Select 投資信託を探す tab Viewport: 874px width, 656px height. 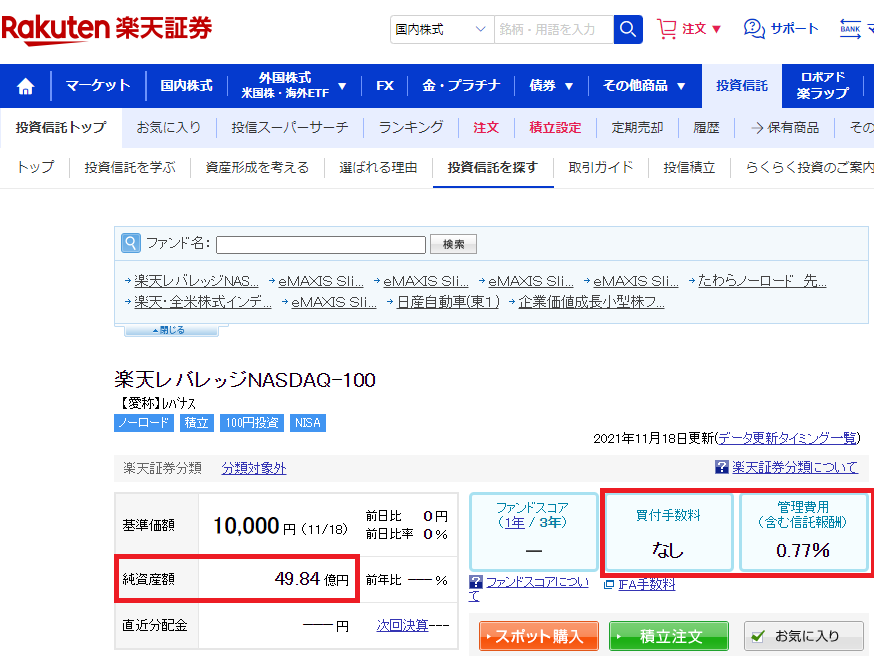point(493,167)
